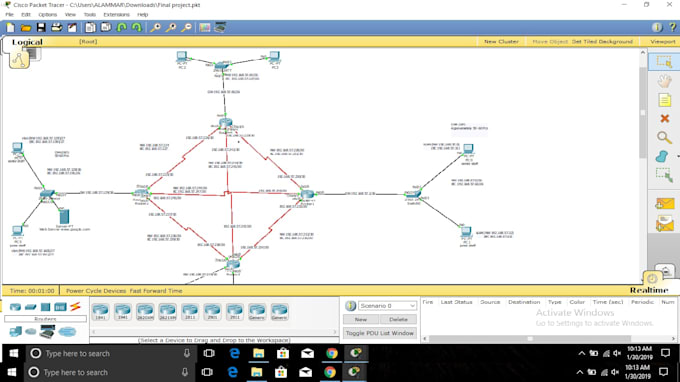Open the Tools menu

point(90,15)
